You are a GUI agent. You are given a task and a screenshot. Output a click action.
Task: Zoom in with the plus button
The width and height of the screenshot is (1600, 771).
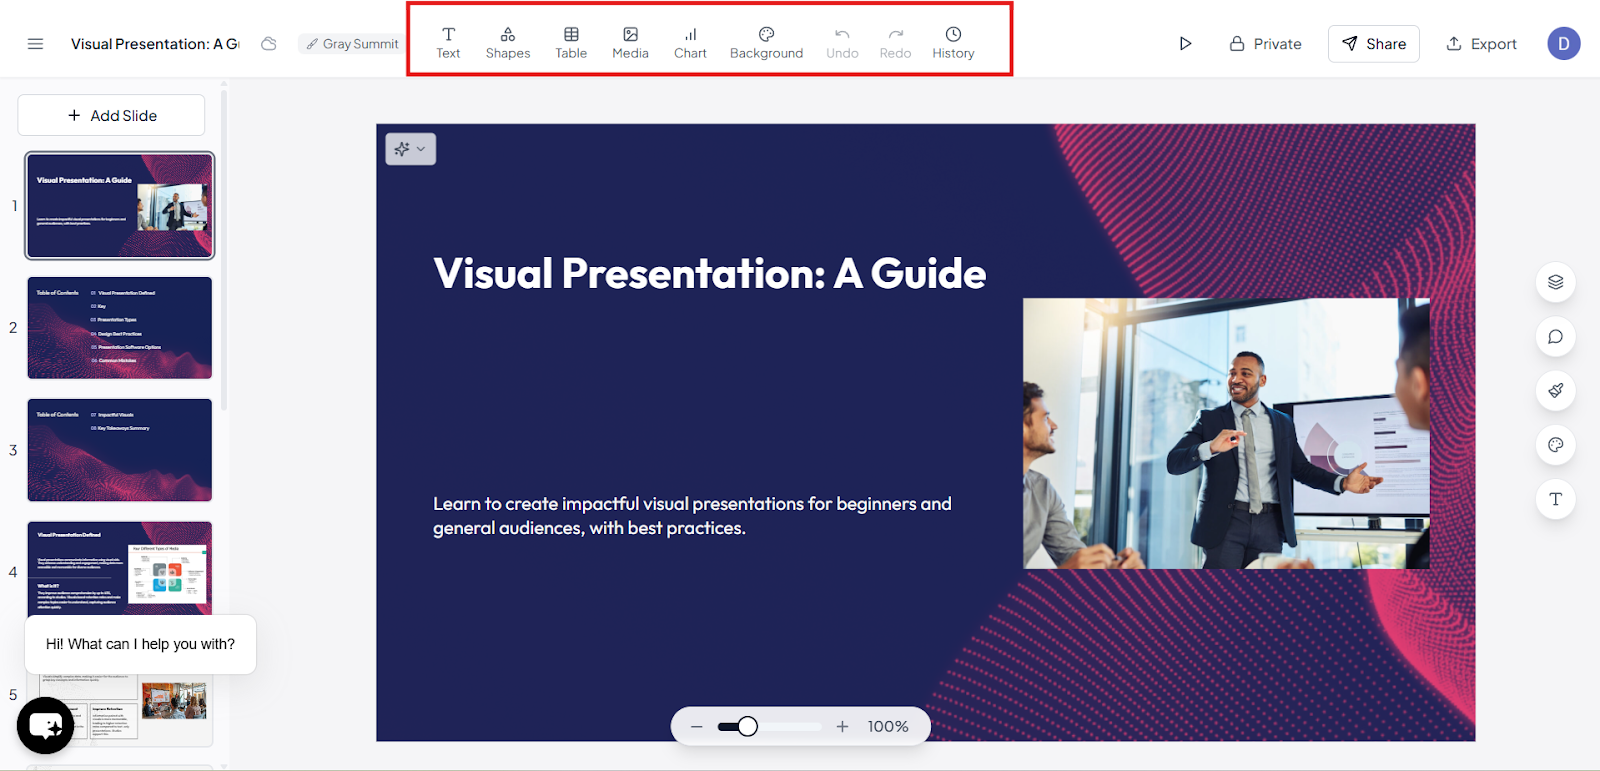842,727
